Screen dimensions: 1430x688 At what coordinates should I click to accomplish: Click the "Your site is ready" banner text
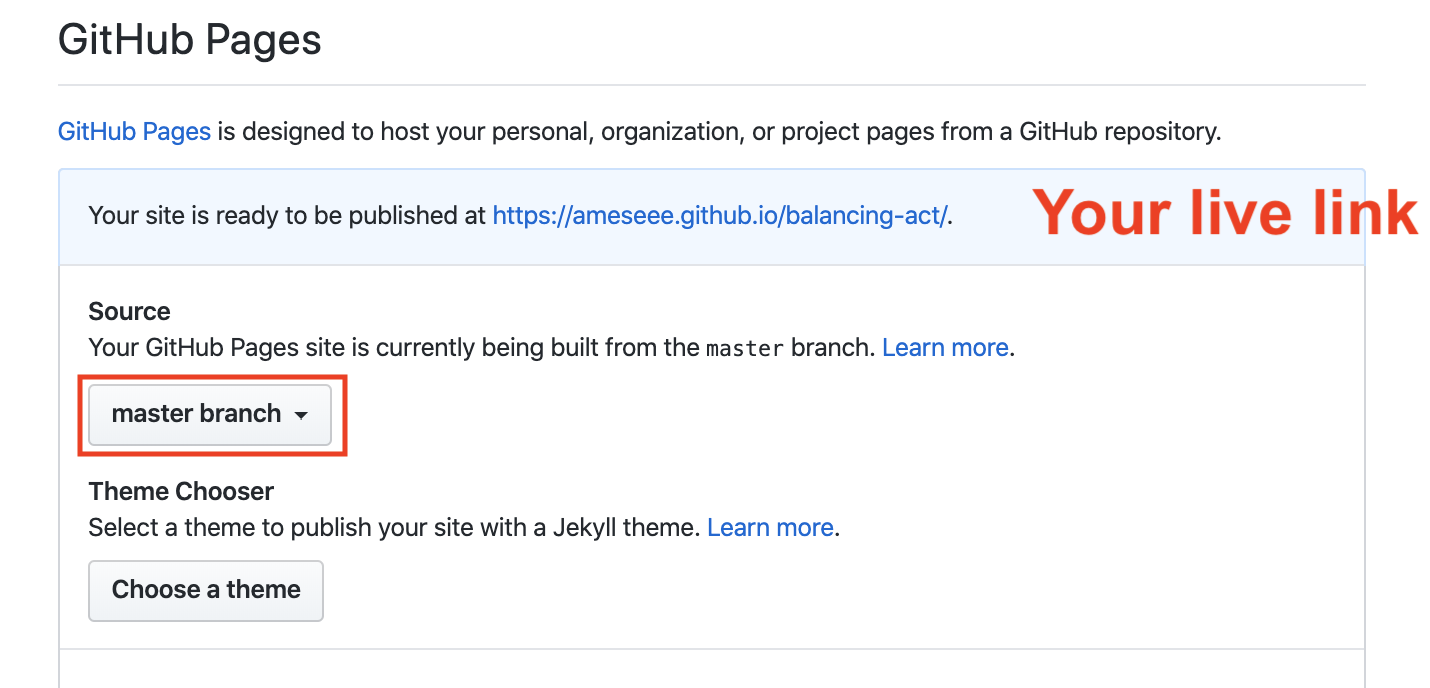coord(288,215)
